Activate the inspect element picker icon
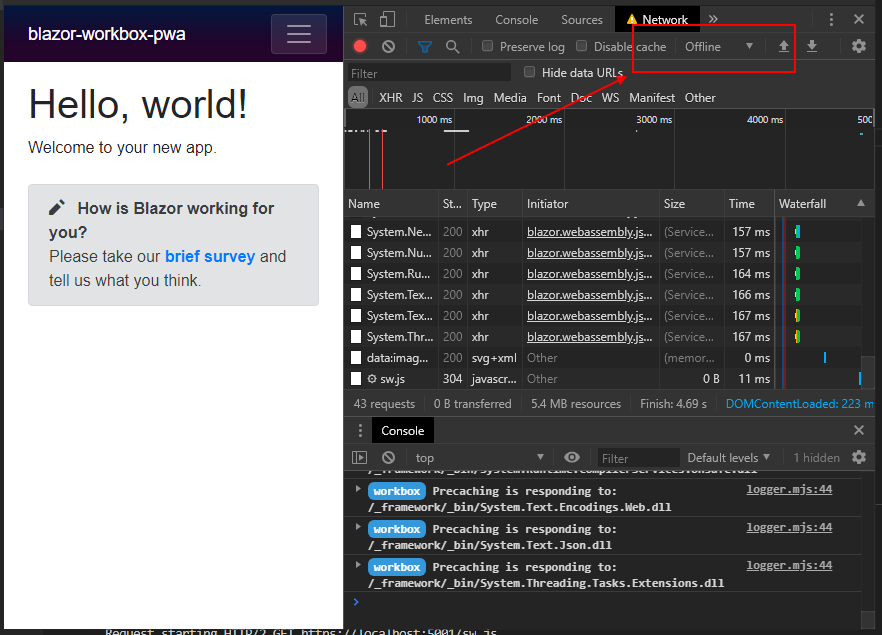The width and height of the screenshot is (882, 635). click(361, 20)
